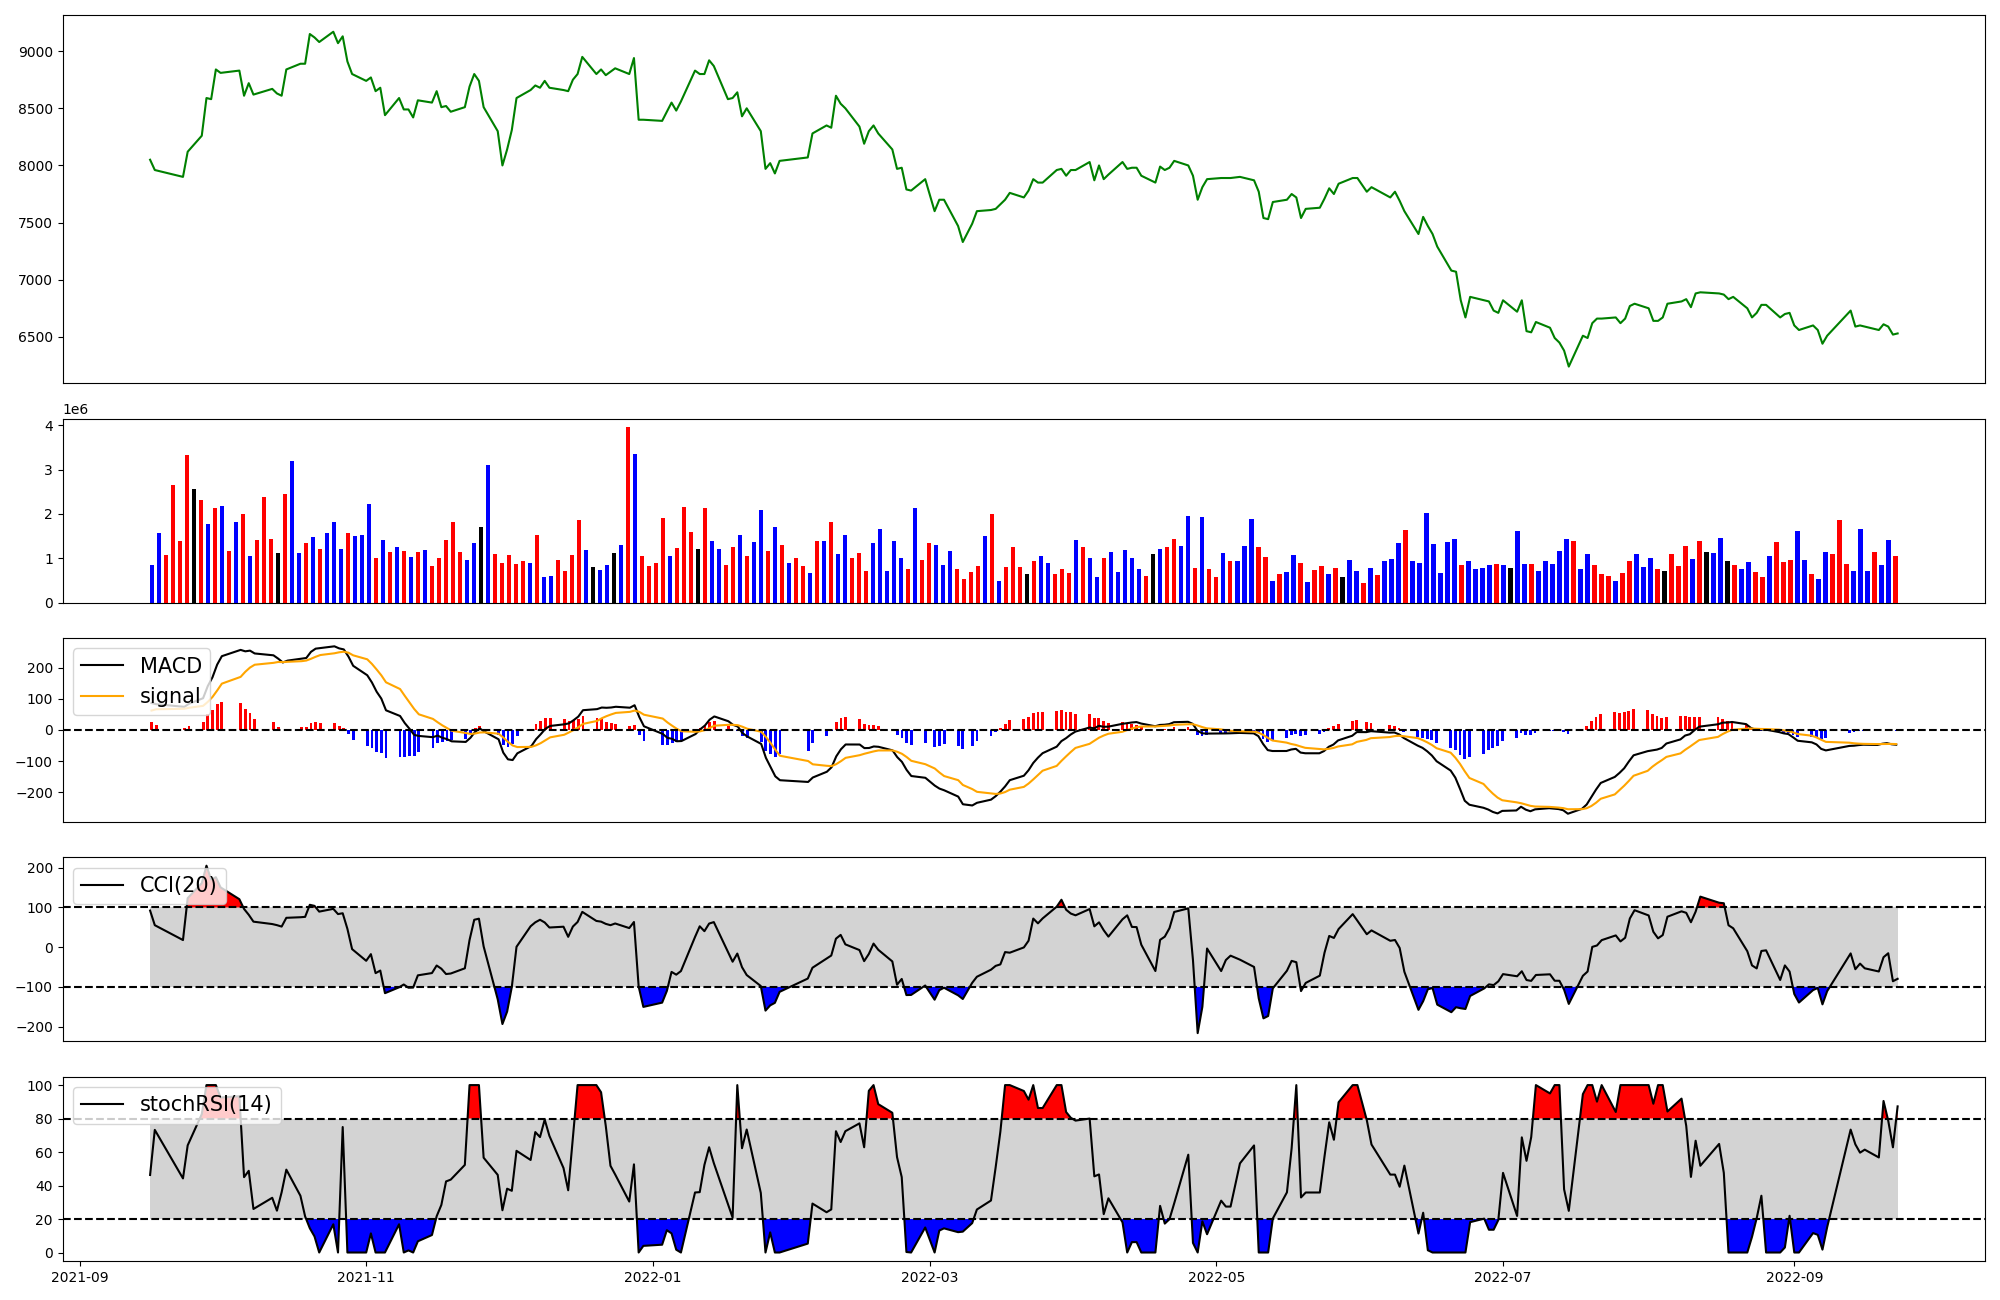
Task: Click the CCI(20) legend label
Action: (x=178, y=885)
